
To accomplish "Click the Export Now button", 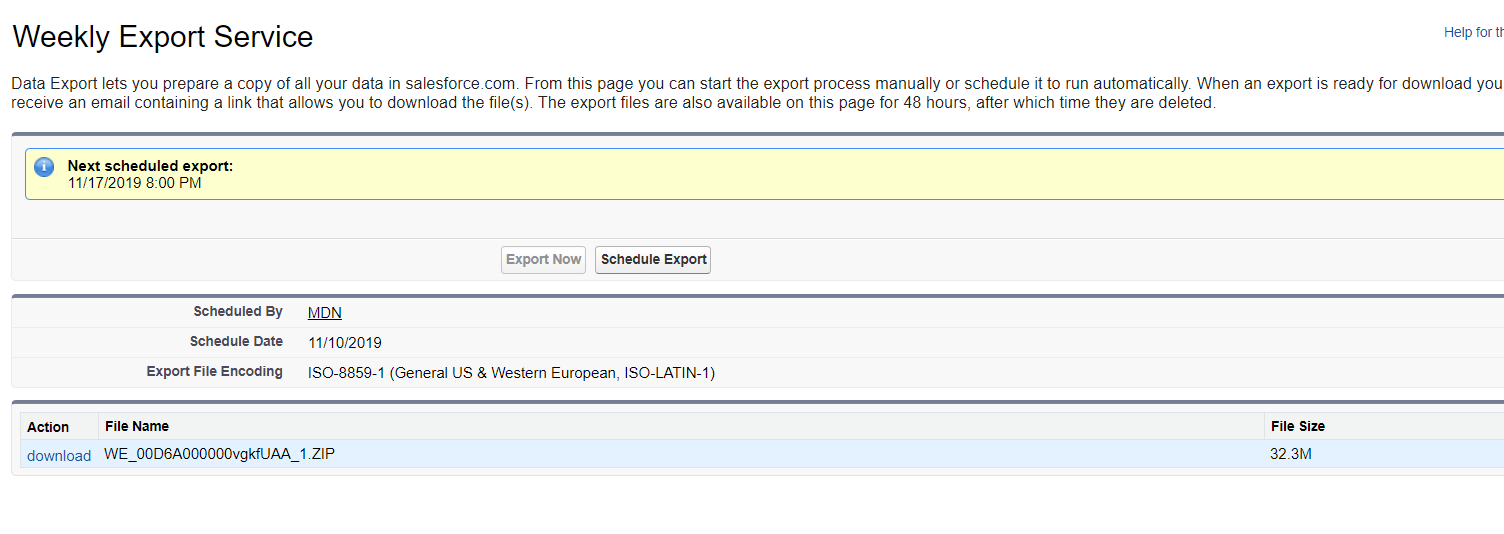I will click(x=543, y=260).
